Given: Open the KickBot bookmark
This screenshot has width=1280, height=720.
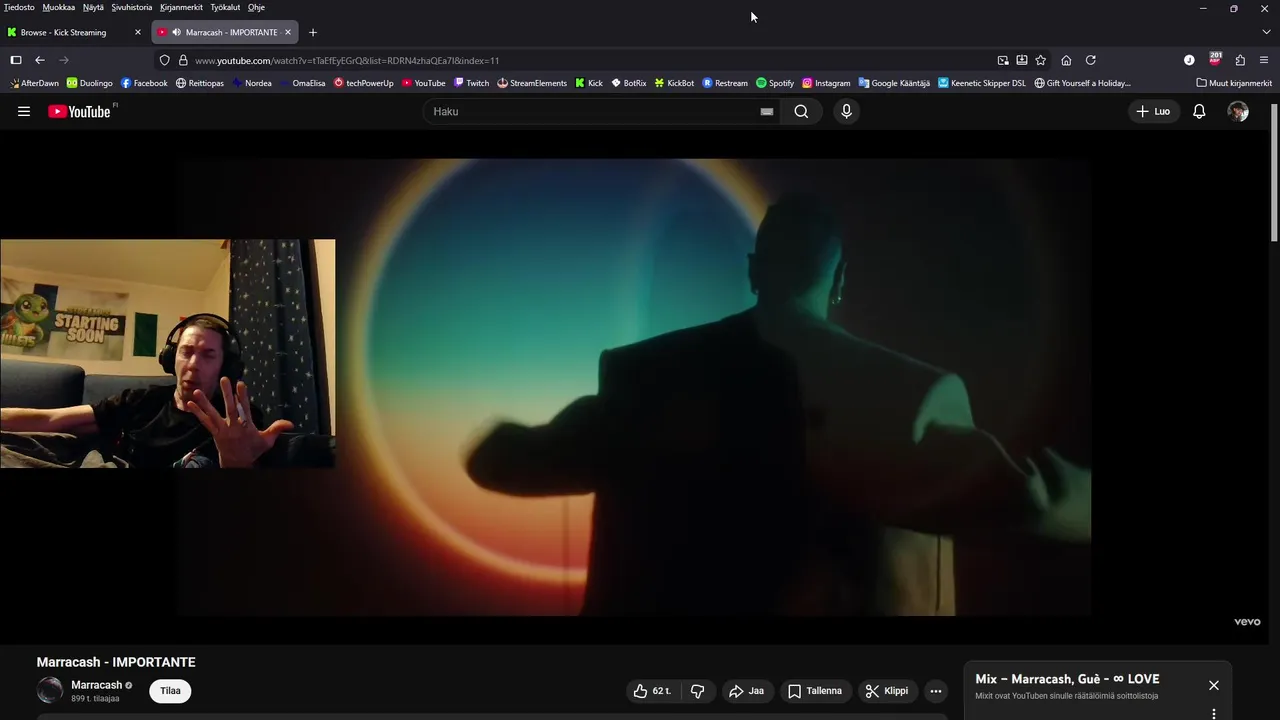Looking at the screenshot, I should pos(674,83).
